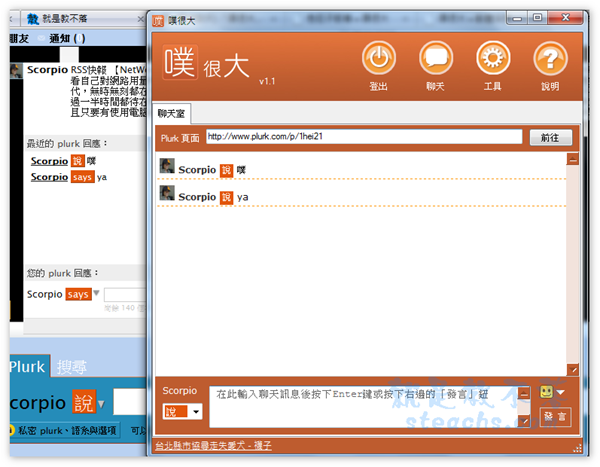Click the chat room scroll up arrow

(572, 159)
